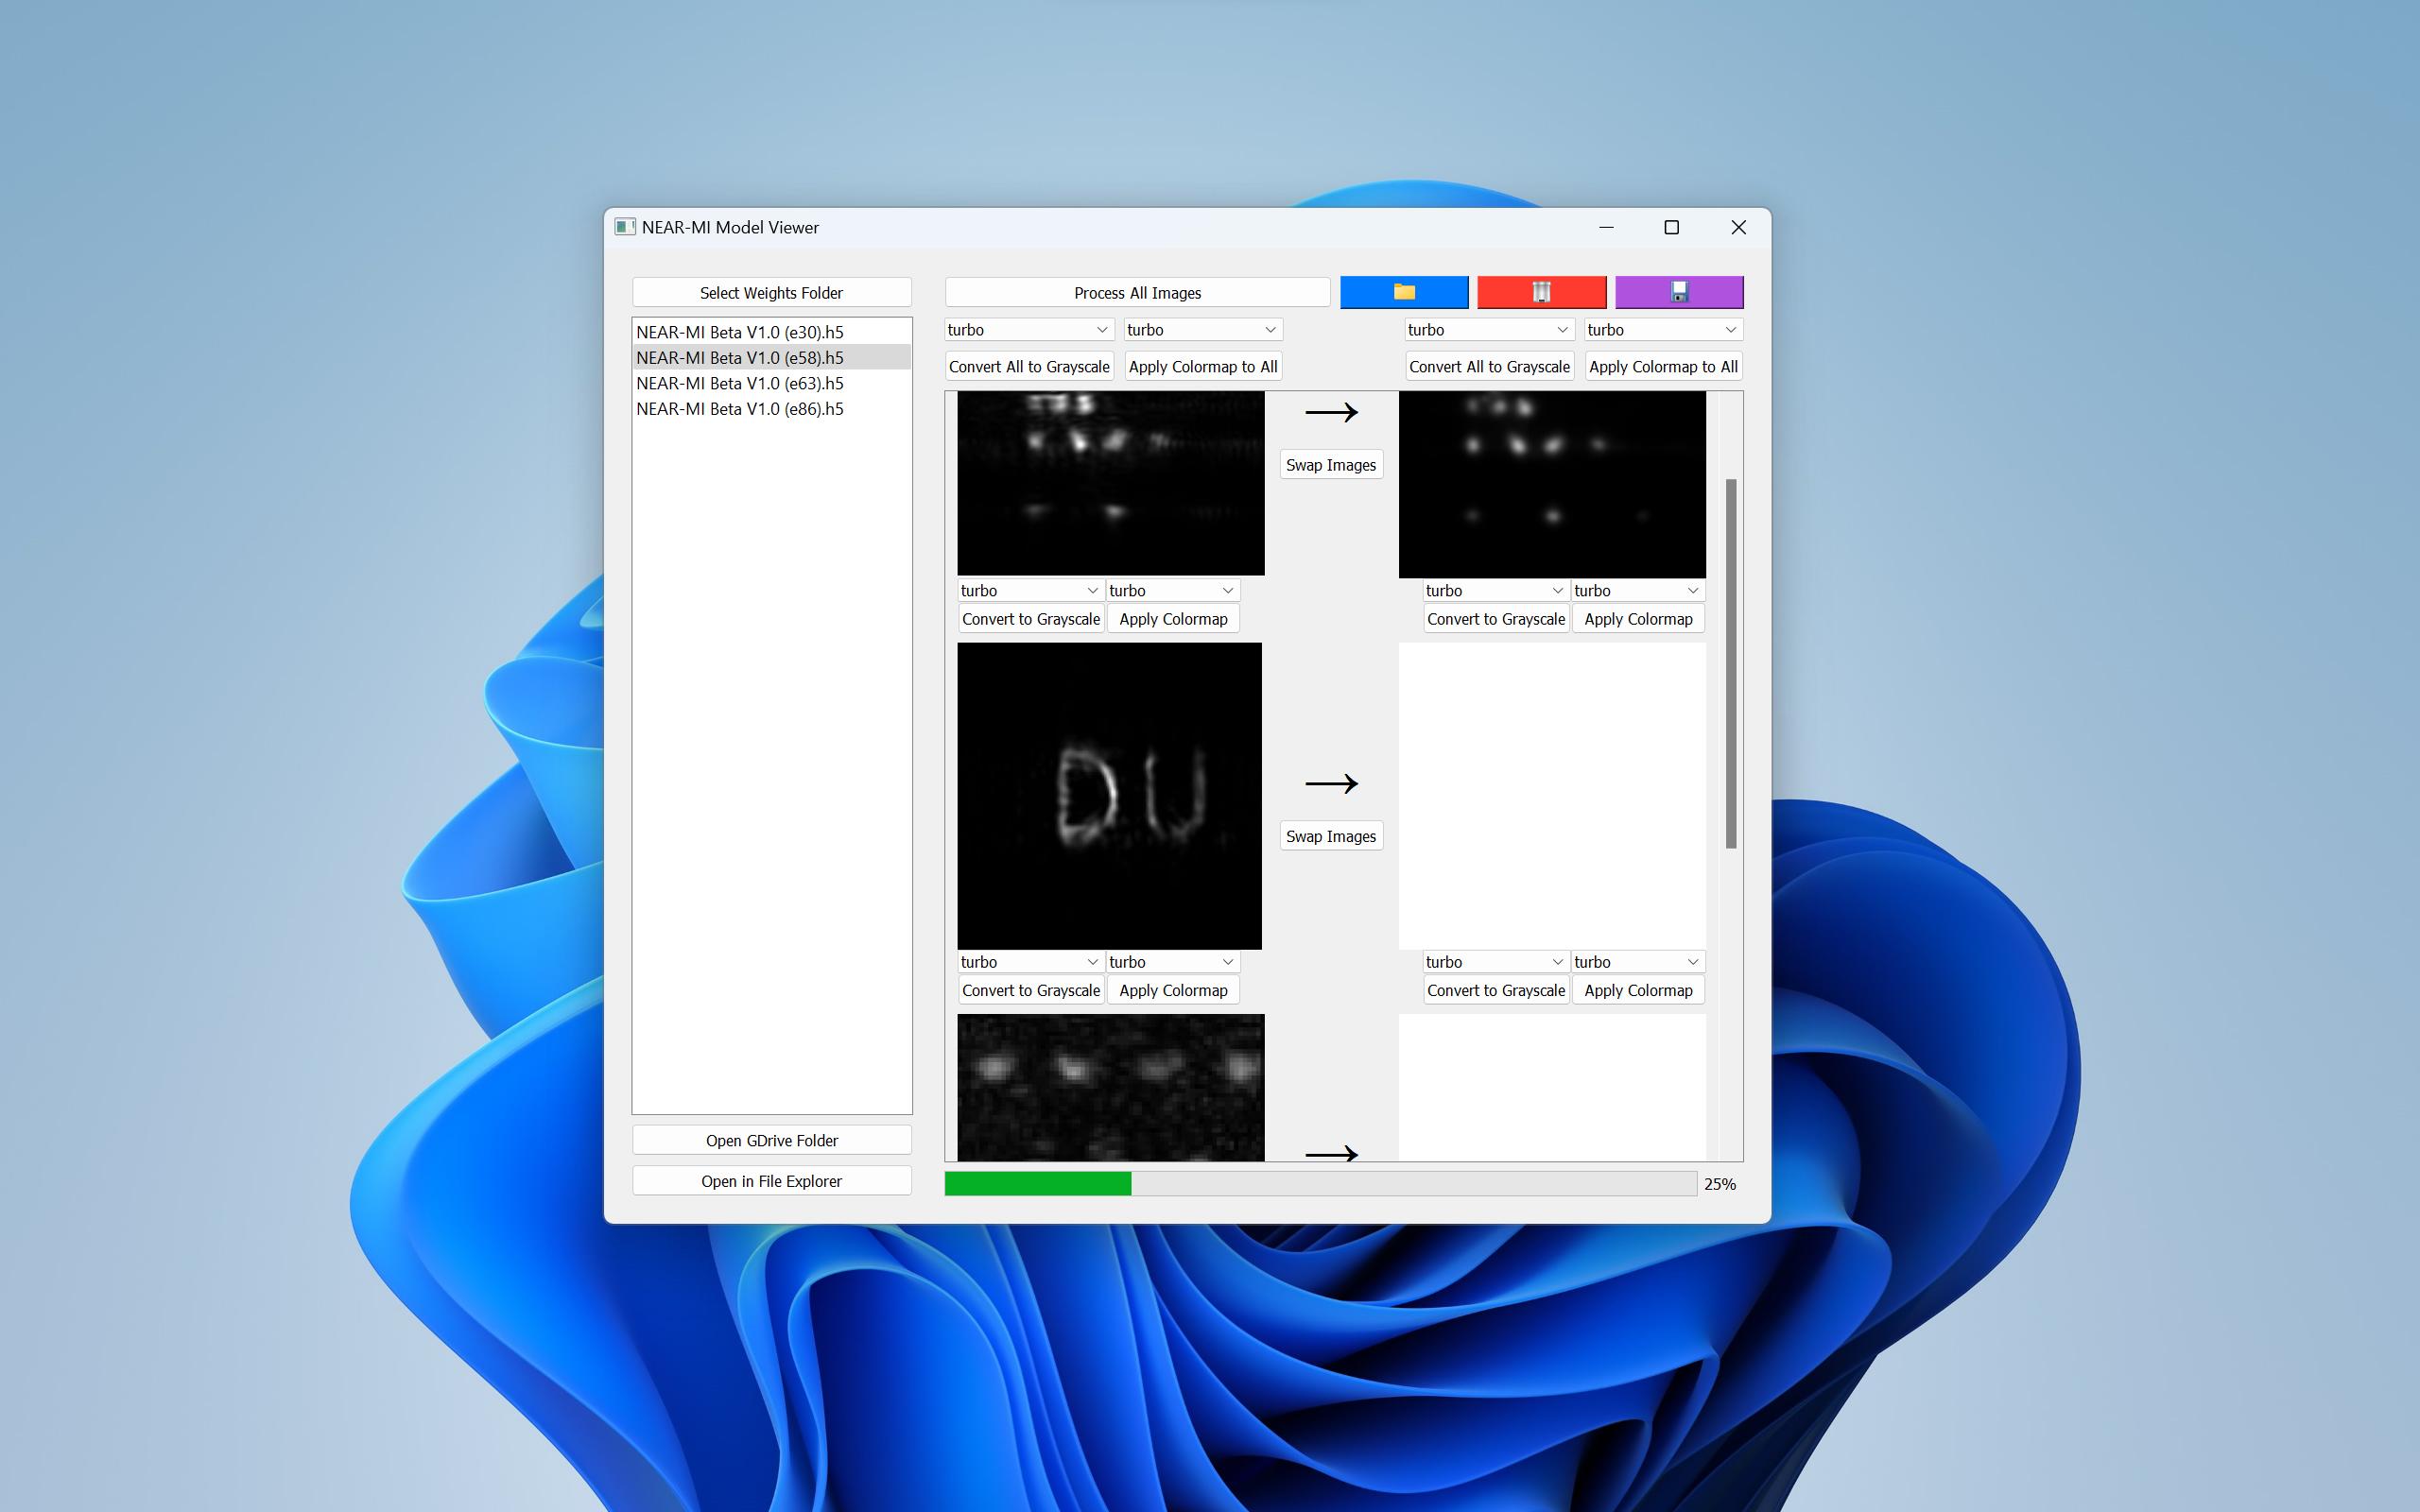Select NEAR-MI Beta V1.0 (e30).h5 from the list
This screenshot has width=2420, height=1512.
740,331
